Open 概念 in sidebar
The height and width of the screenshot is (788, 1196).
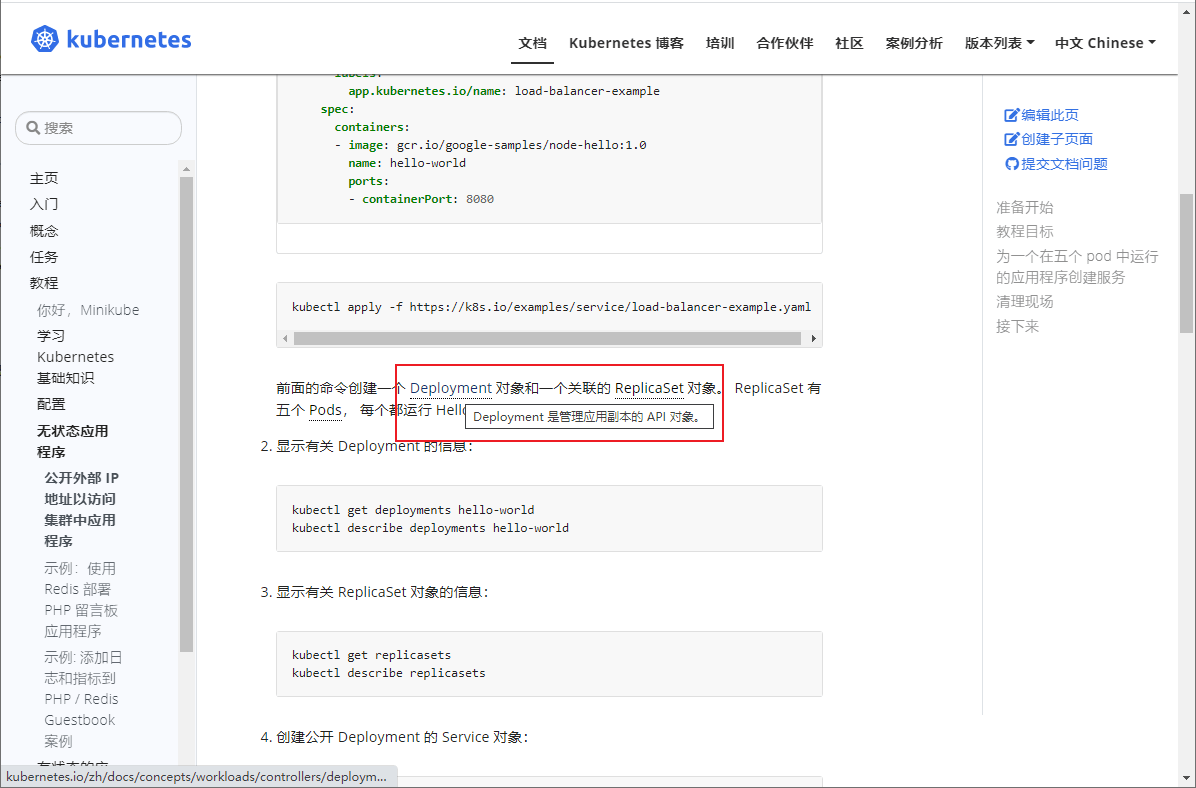click(x=43, y=230)
